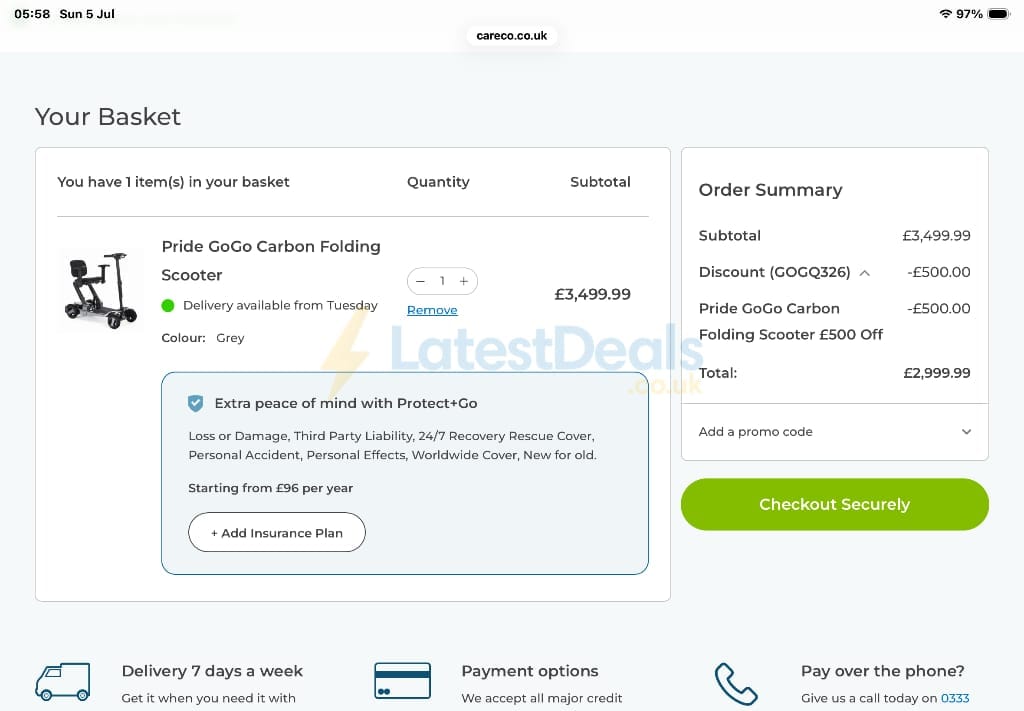Click the Add Insurance Plan button

point(277,532)
